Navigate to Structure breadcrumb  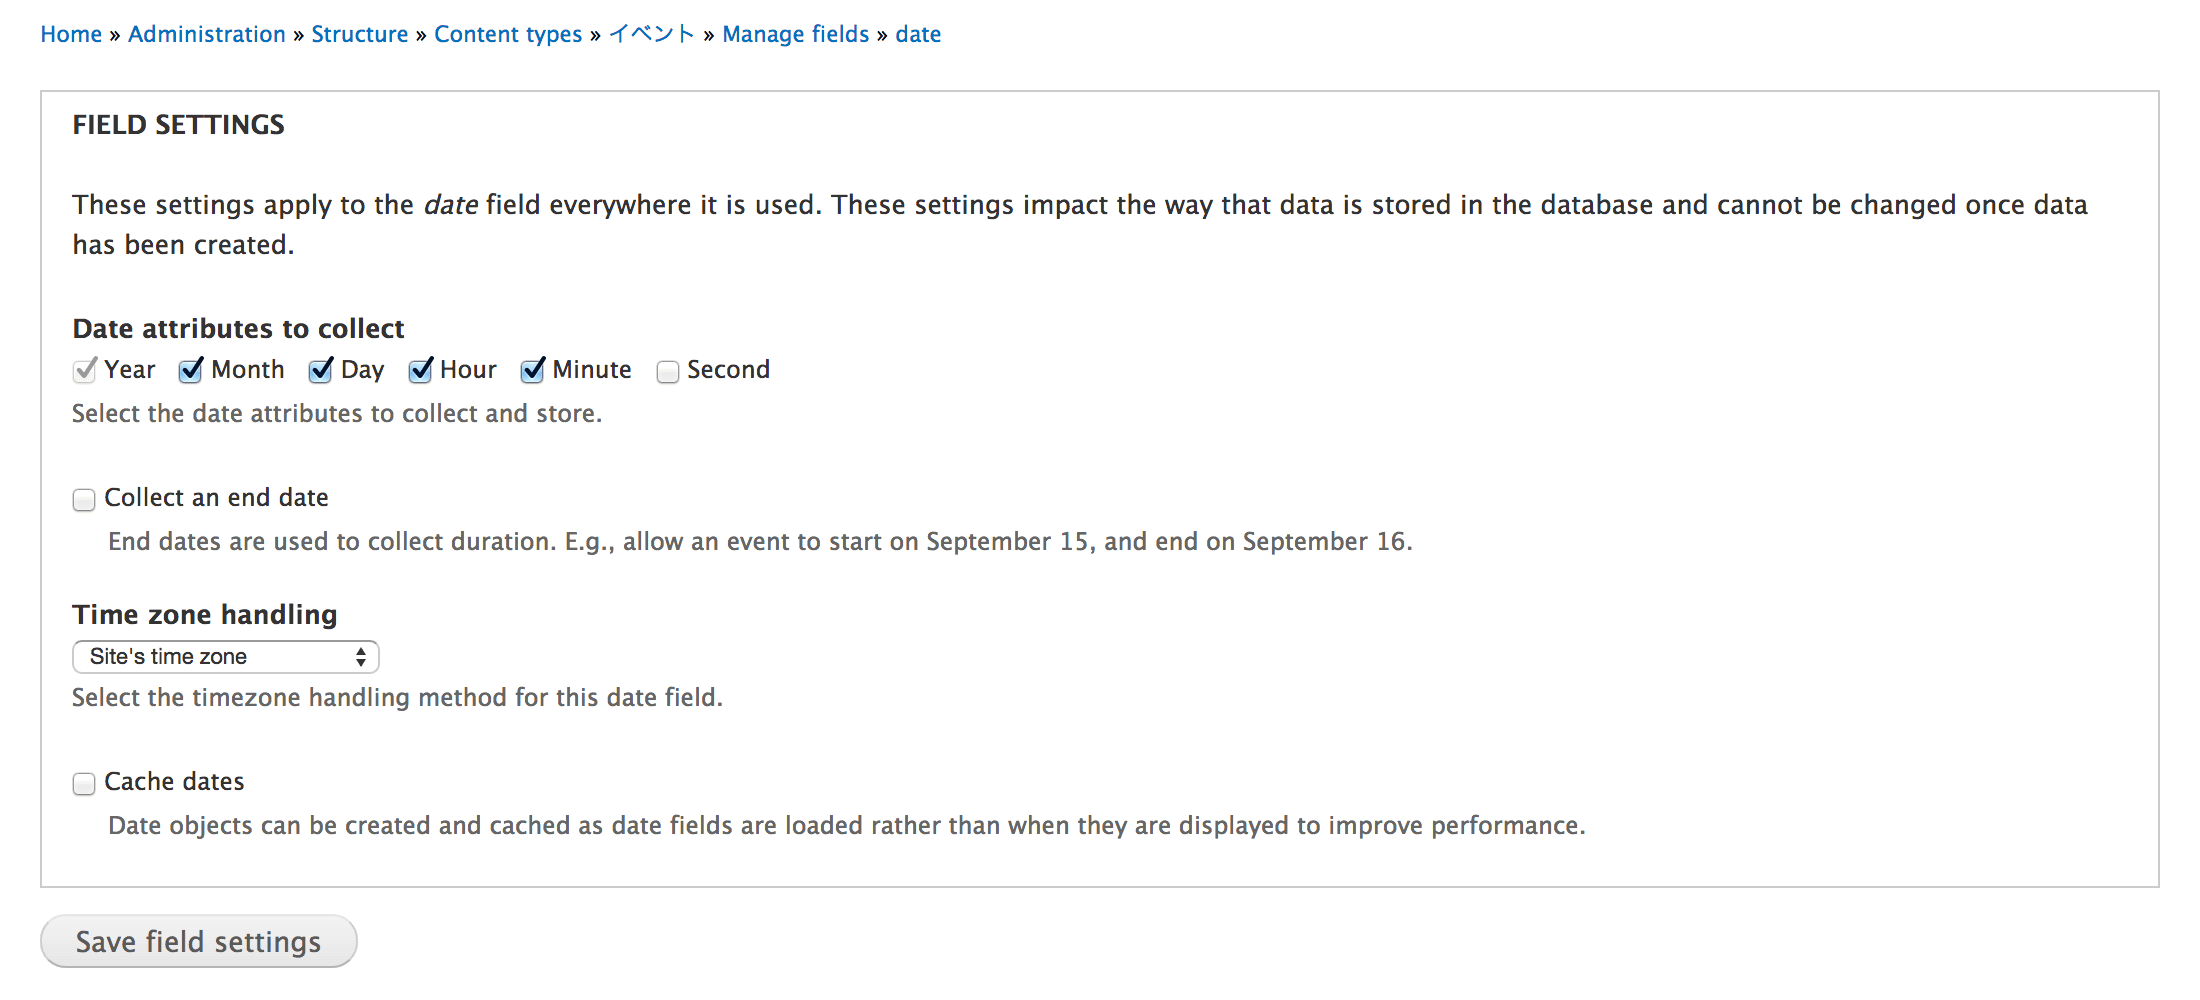point(360,34)
